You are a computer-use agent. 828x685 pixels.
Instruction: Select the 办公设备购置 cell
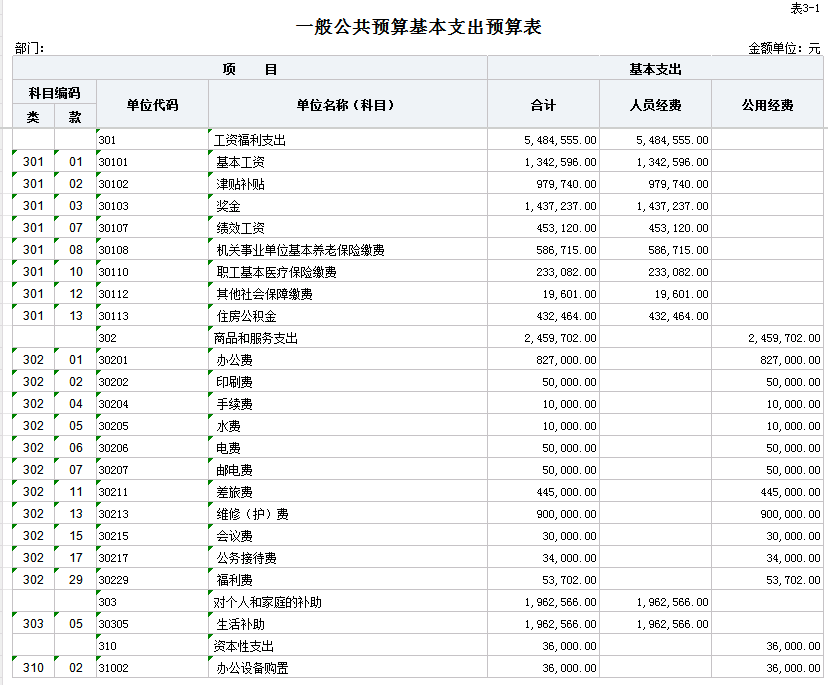coord(347,668)
